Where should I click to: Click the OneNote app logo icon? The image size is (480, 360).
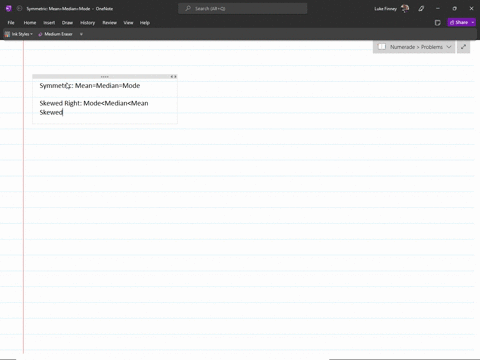click(x=9, y=9)
